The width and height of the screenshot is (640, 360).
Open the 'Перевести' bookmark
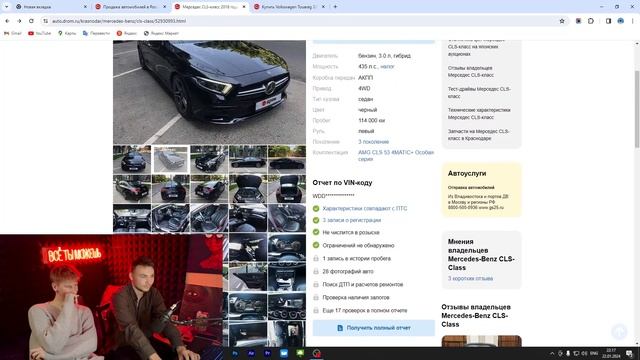tap(96, 33)
